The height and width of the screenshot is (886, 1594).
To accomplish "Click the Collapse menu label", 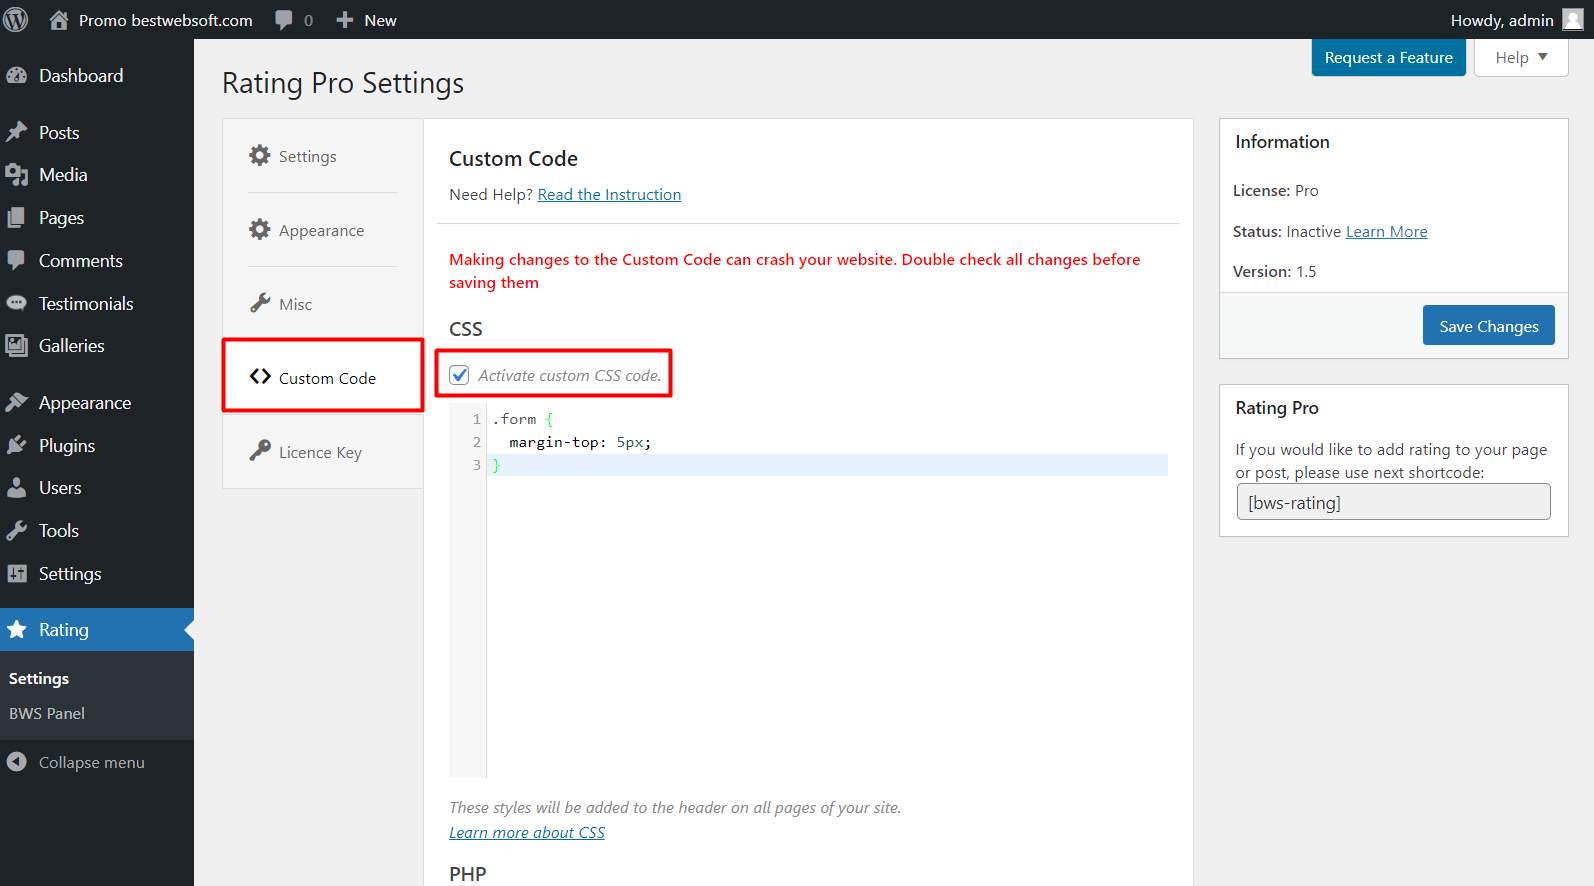I will click(x=92, y=763).
